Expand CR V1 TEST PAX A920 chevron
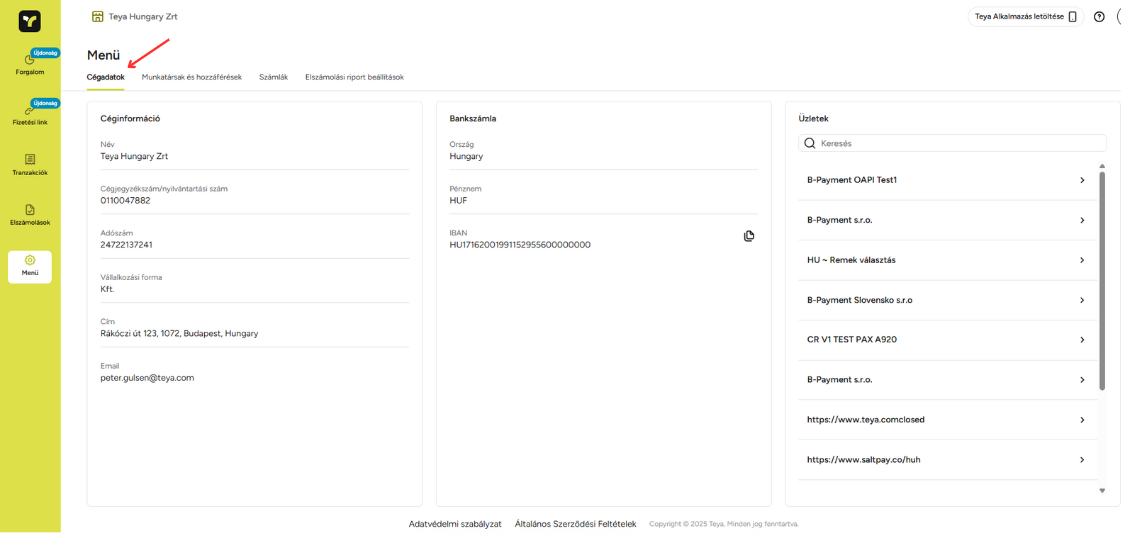Viewport: 1121px width, 534px height. pos(1082,340)
